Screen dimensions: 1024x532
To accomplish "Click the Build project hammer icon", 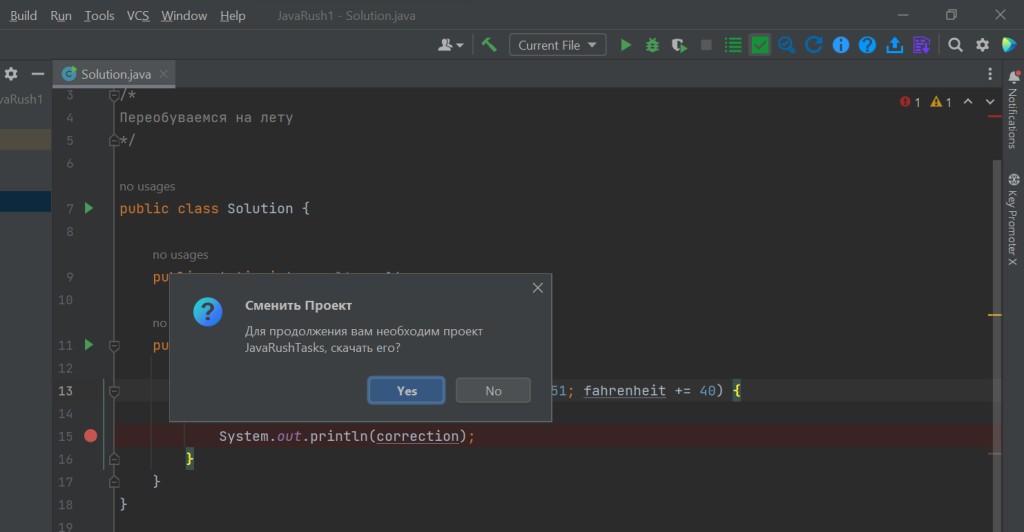I will pos(489,45).
